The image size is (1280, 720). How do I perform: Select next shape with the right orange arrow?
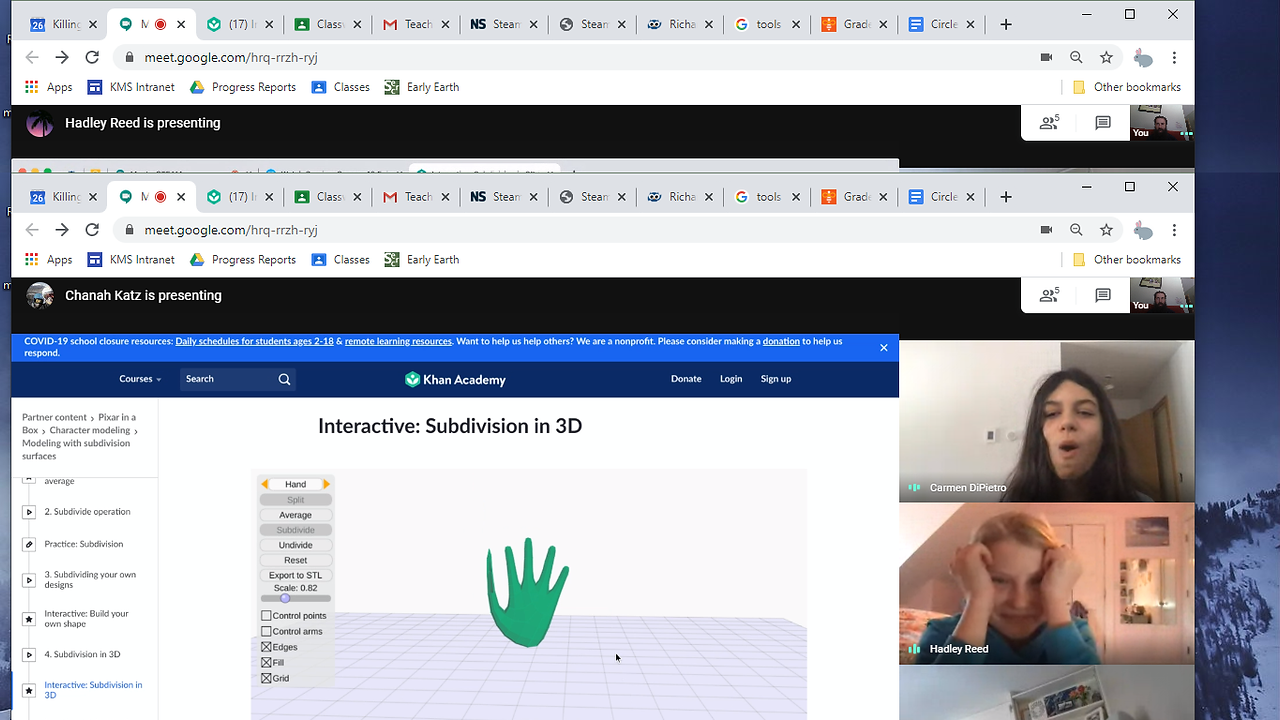[326, 484]
